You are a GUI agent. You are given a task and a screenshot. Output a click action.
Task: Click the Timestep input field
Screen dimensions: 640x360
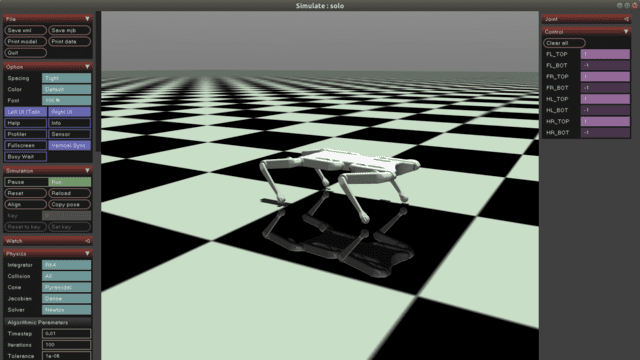pos(66,333)
